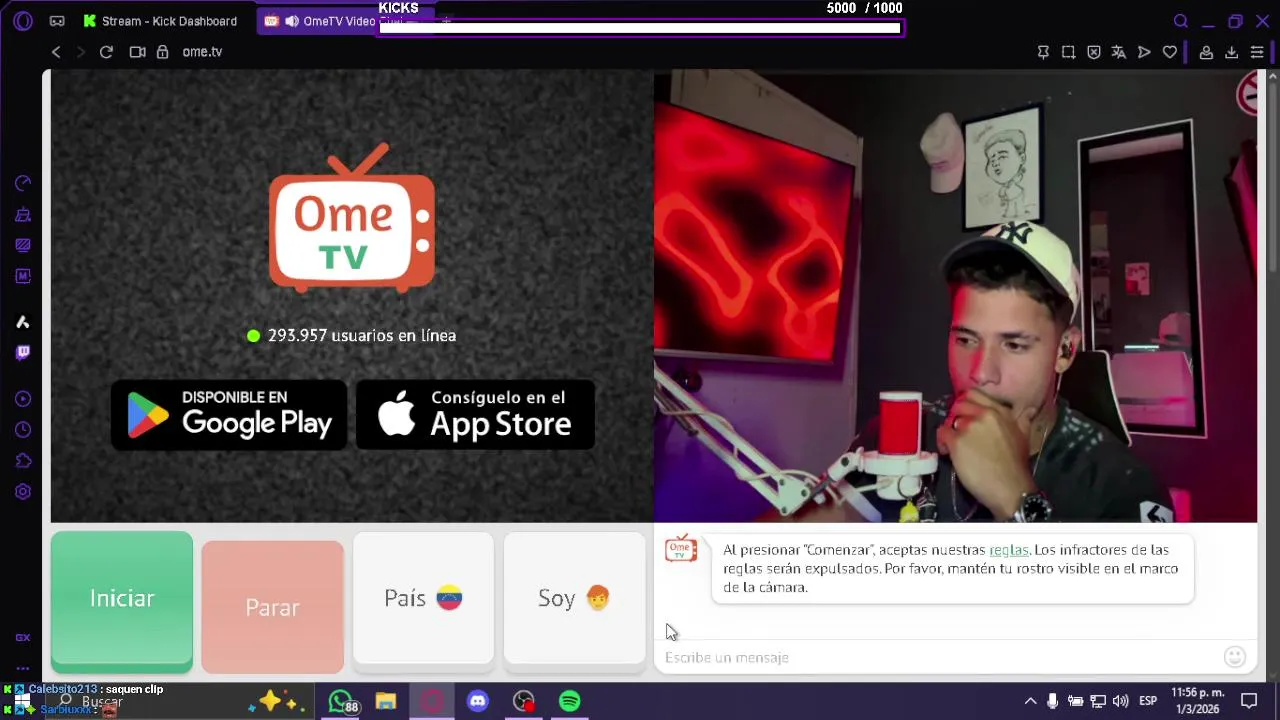The image size is (1280, 720).
Task: Open History clock in sidebar
Action: pyautogui.click(x=23, y=430)
